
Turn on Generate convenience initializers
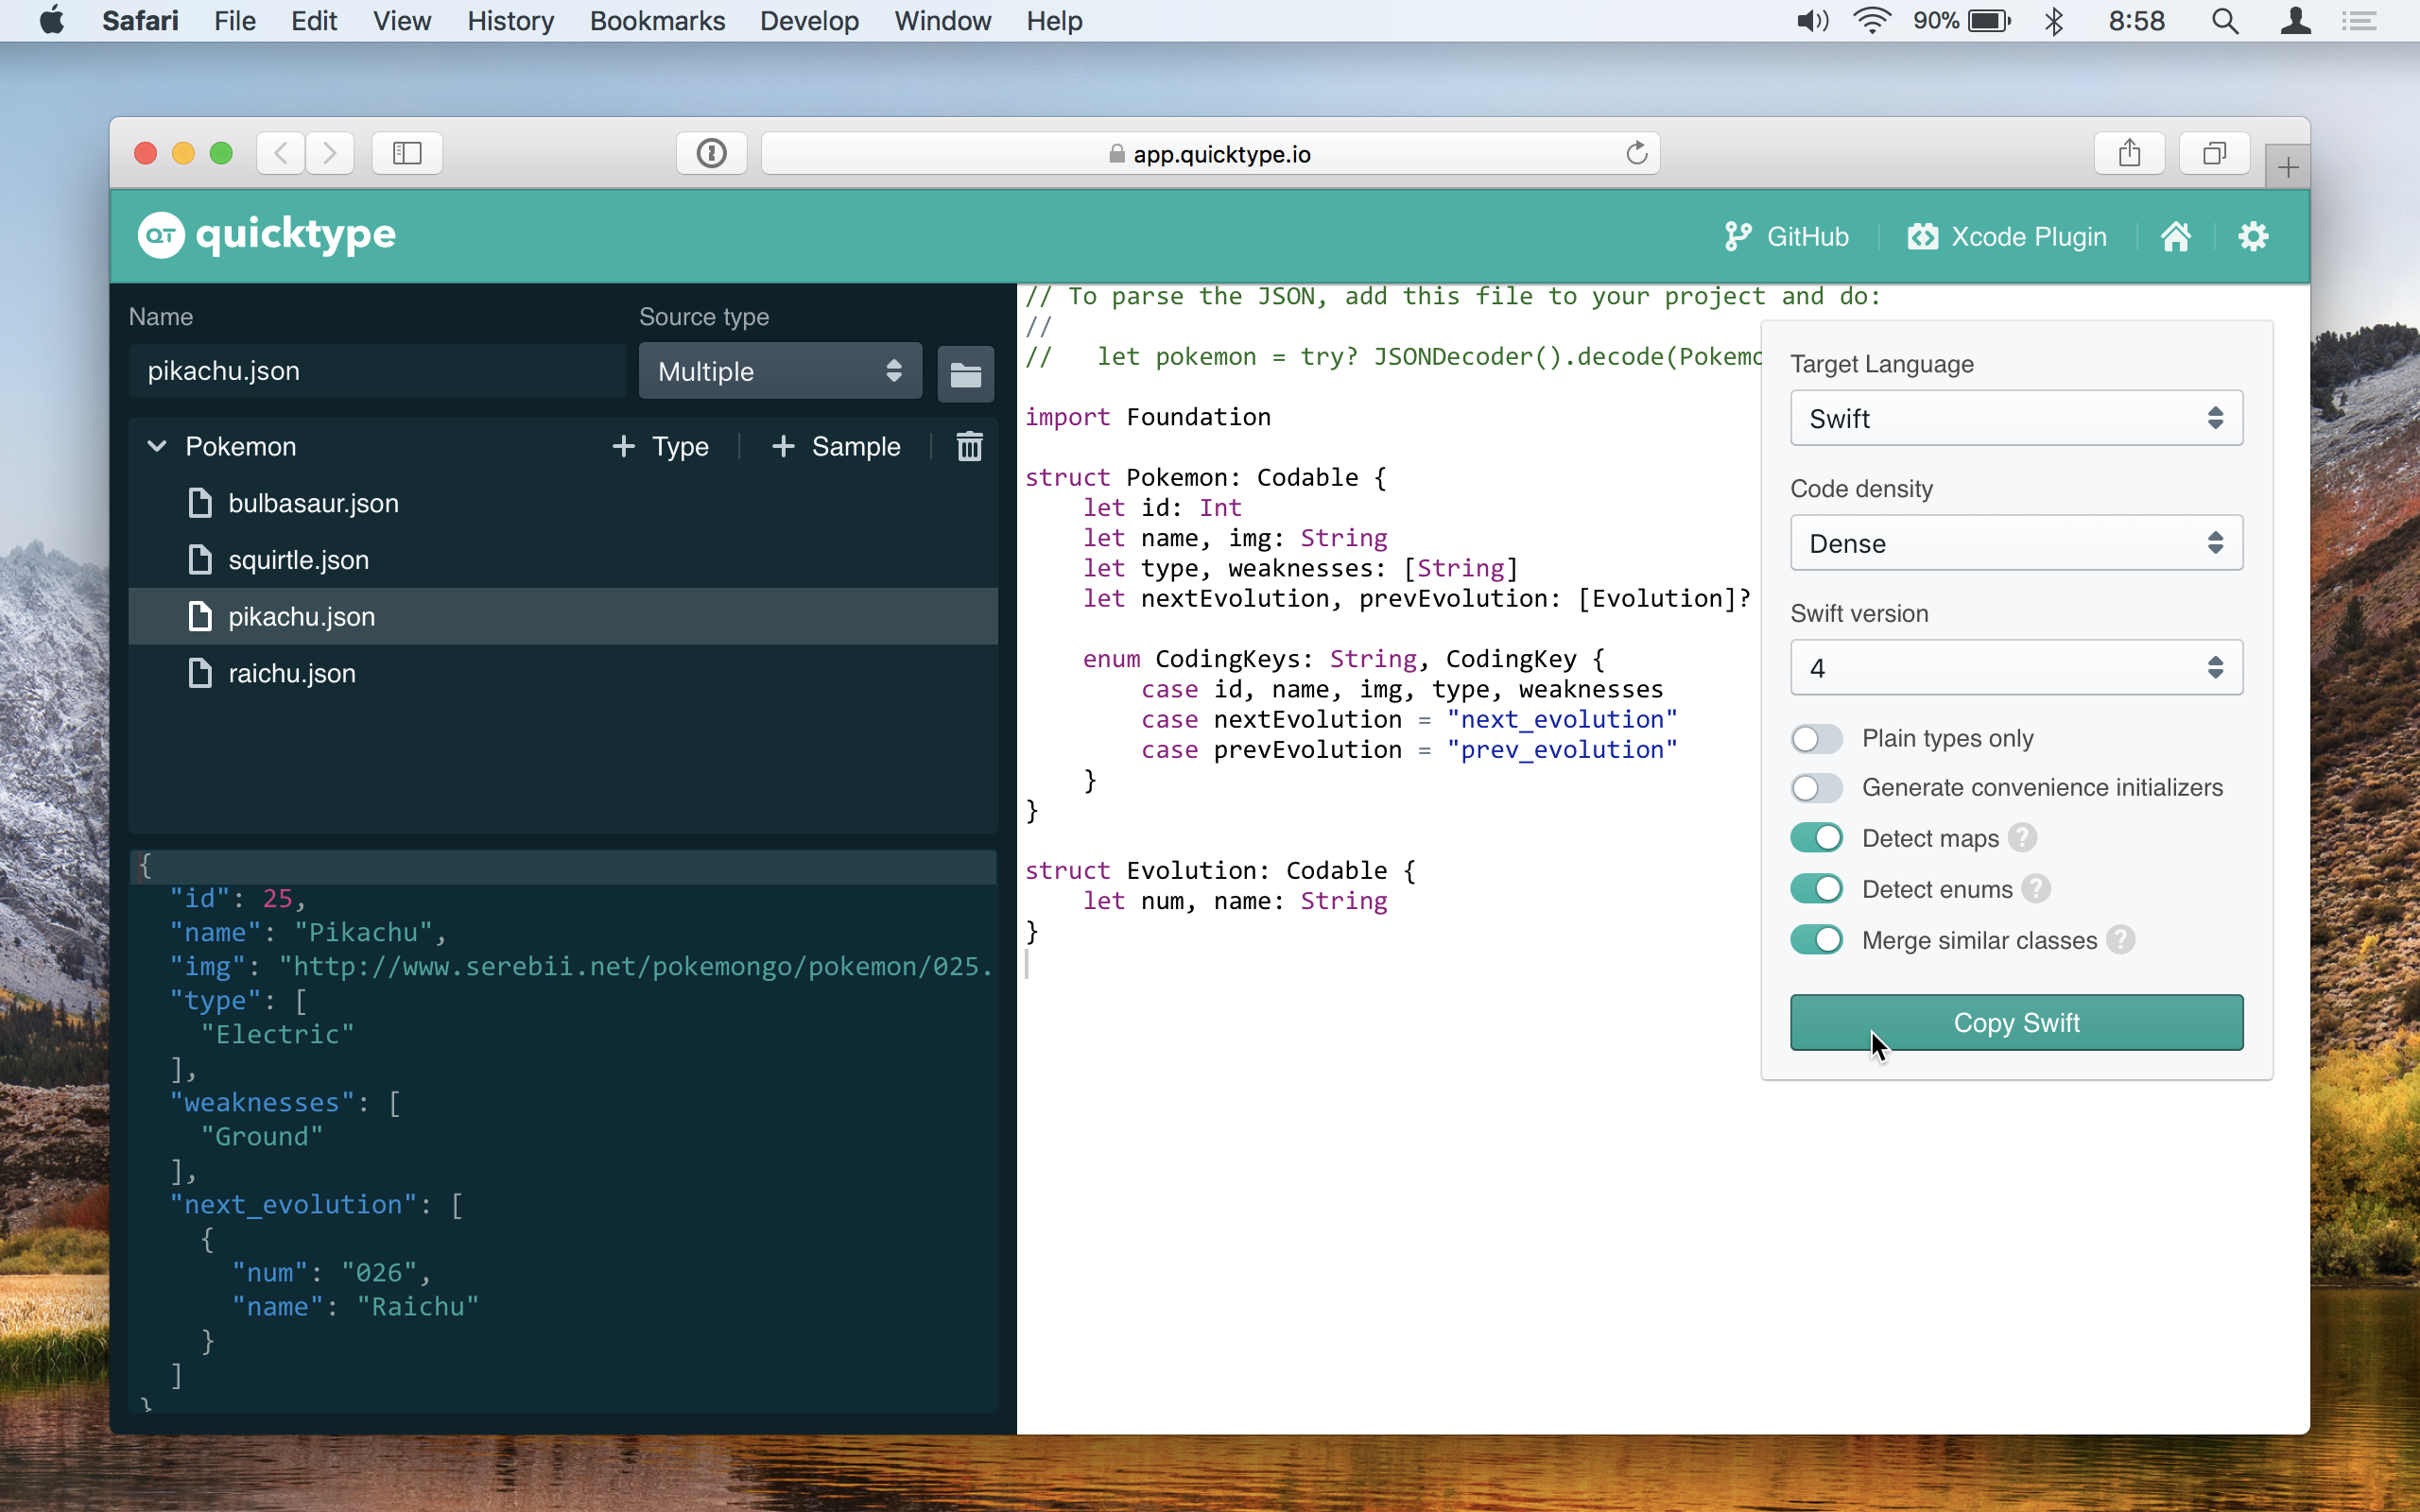1816,787
